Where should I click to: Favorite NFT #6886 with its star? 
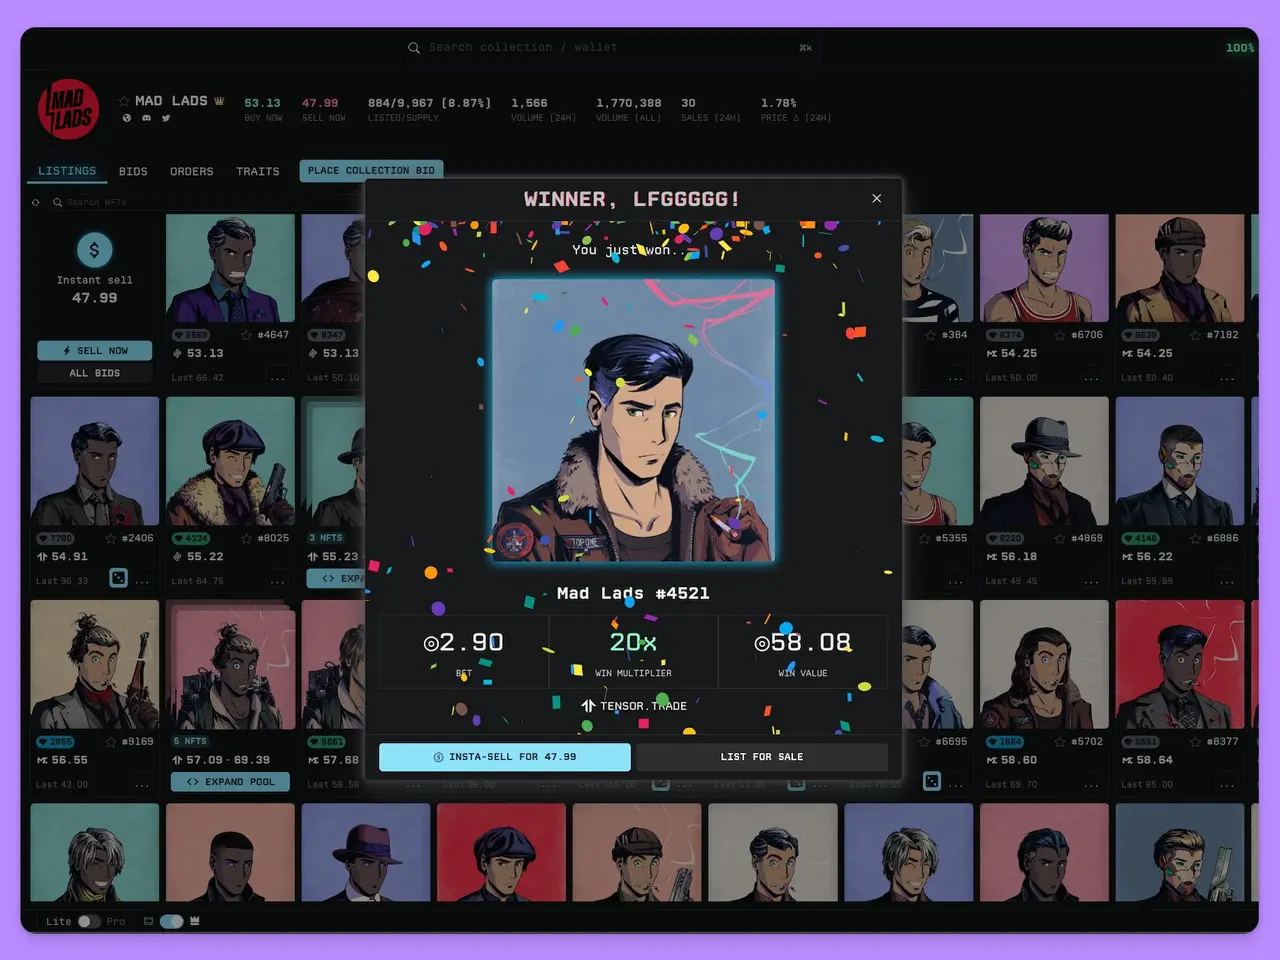pos(1196,538)
